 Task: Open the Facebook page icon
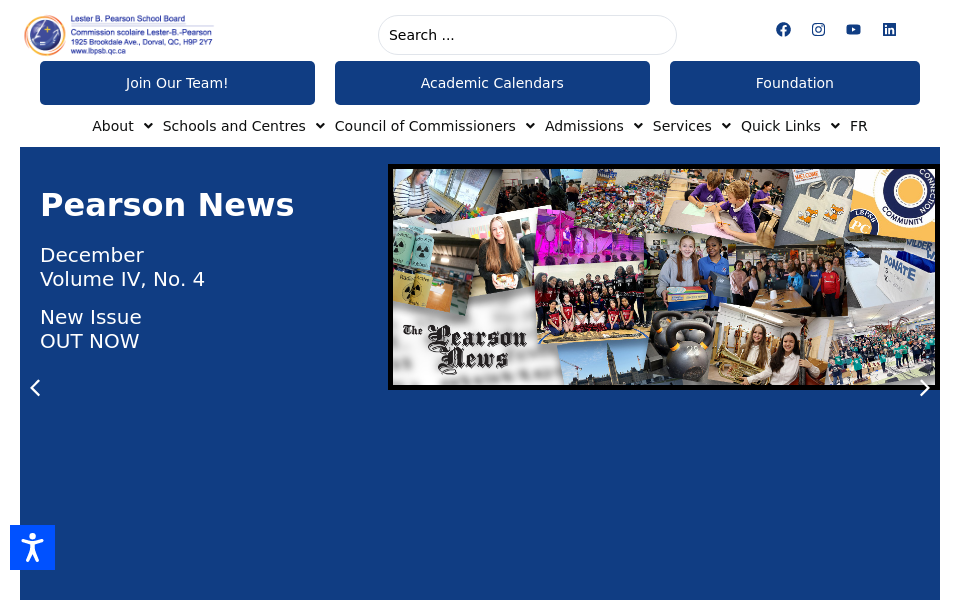pyautogui.click(x=783, y=29)
